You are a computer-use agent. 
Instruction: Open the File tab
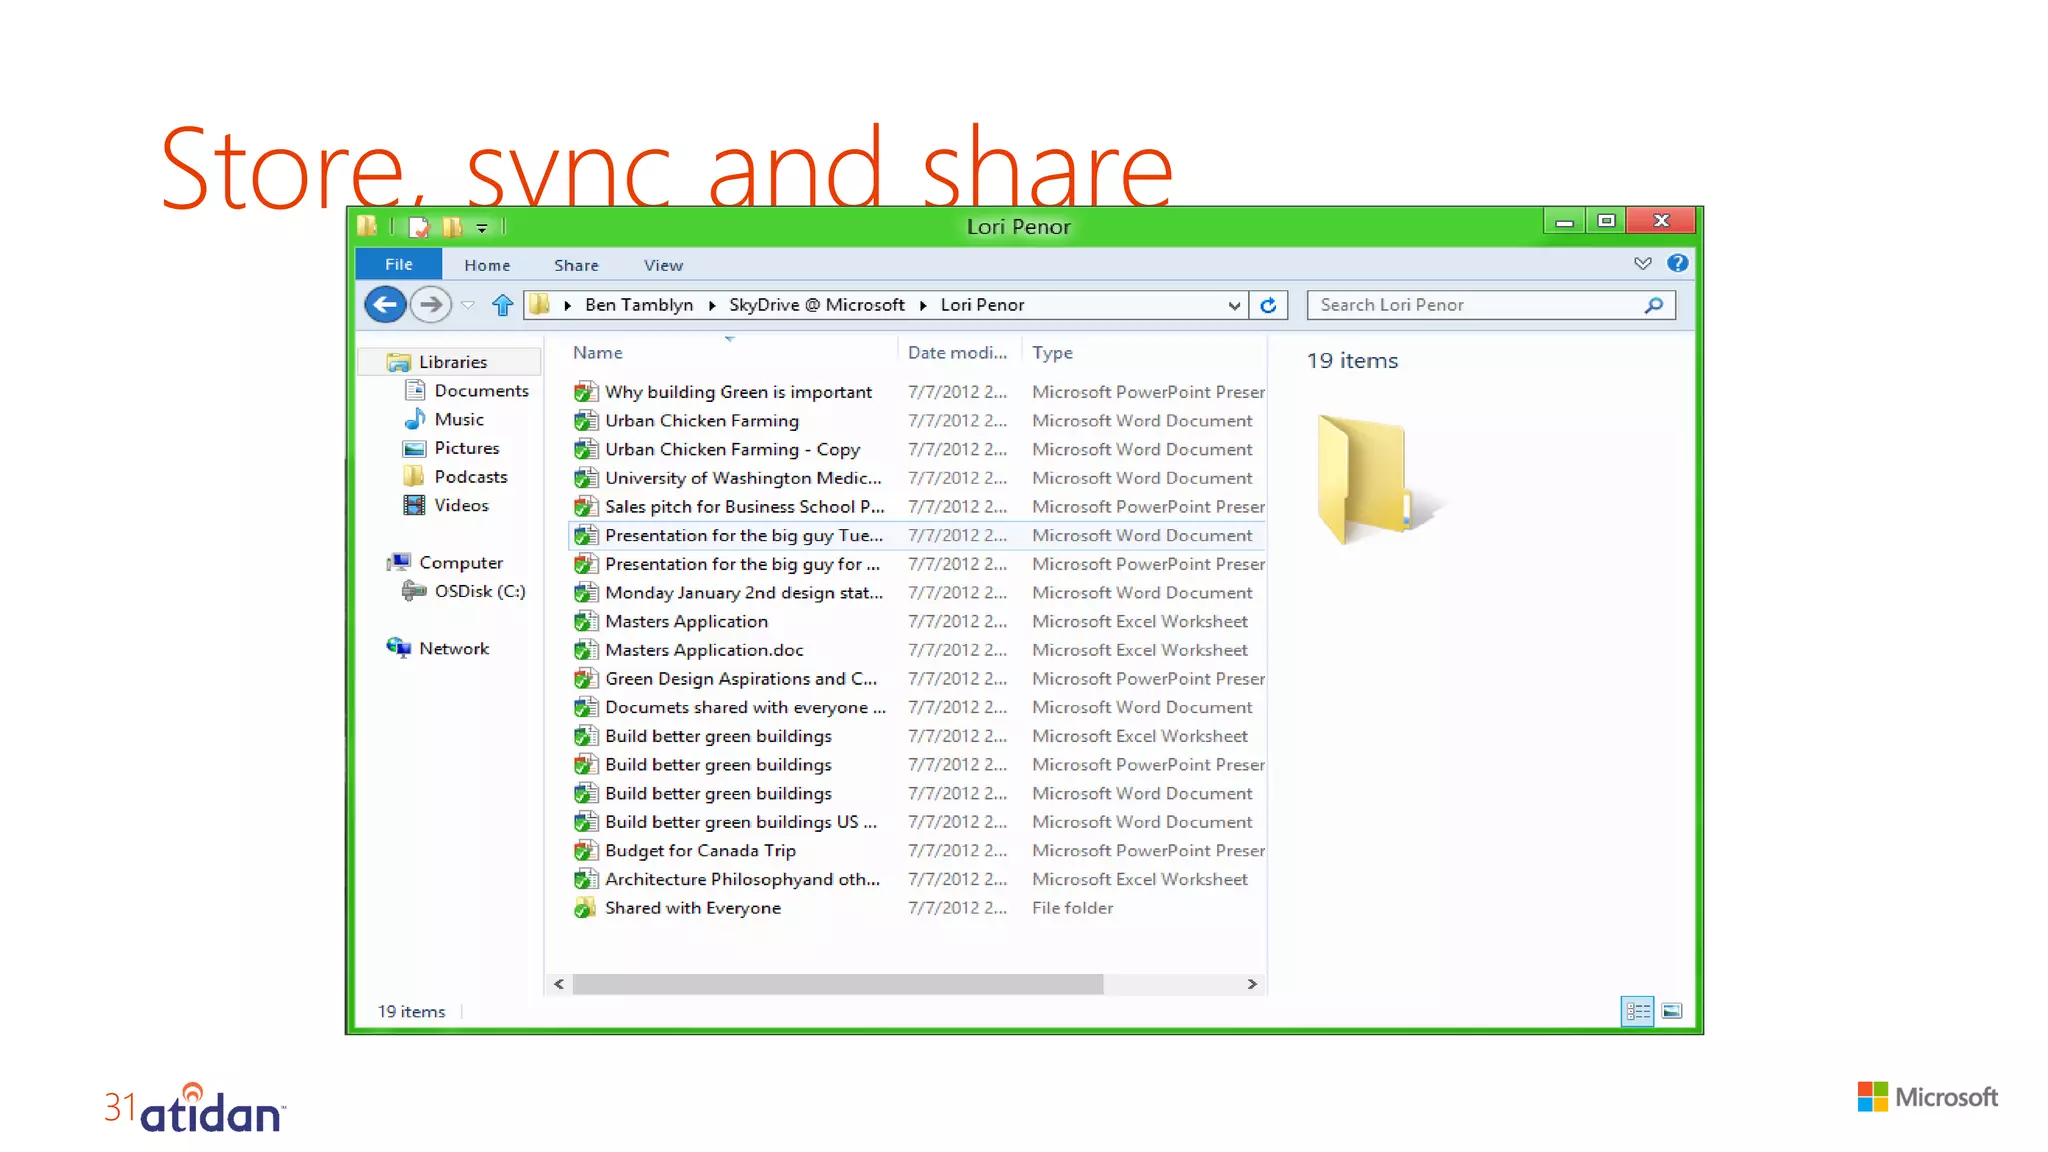point(398,264)
